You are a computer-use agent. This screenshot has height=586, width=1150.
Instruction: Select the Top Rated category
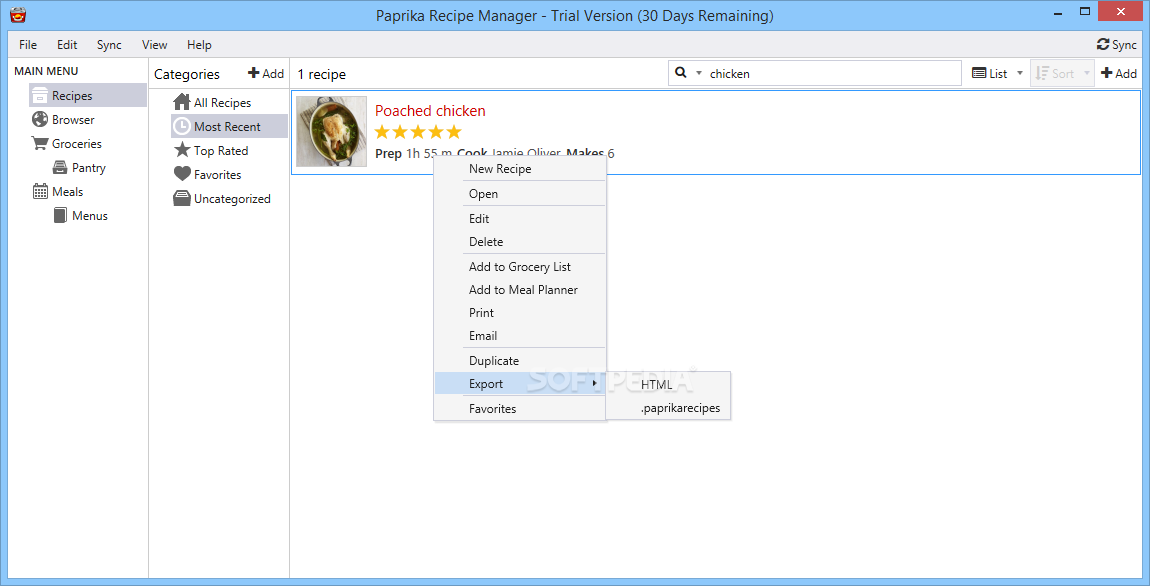click(229, 150)
